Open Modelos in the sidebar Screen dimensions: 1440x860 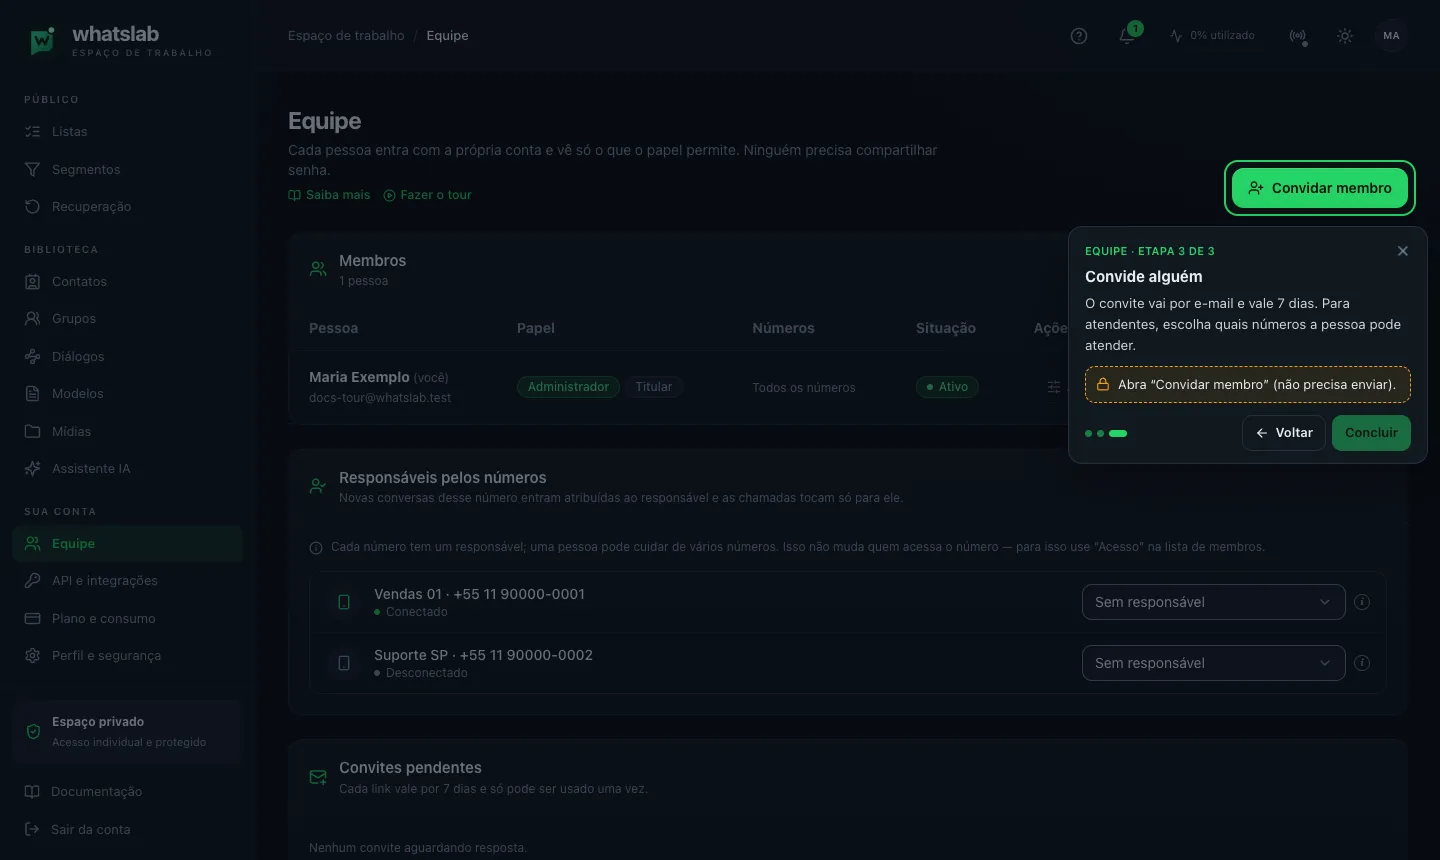click(x=127, y=394)
